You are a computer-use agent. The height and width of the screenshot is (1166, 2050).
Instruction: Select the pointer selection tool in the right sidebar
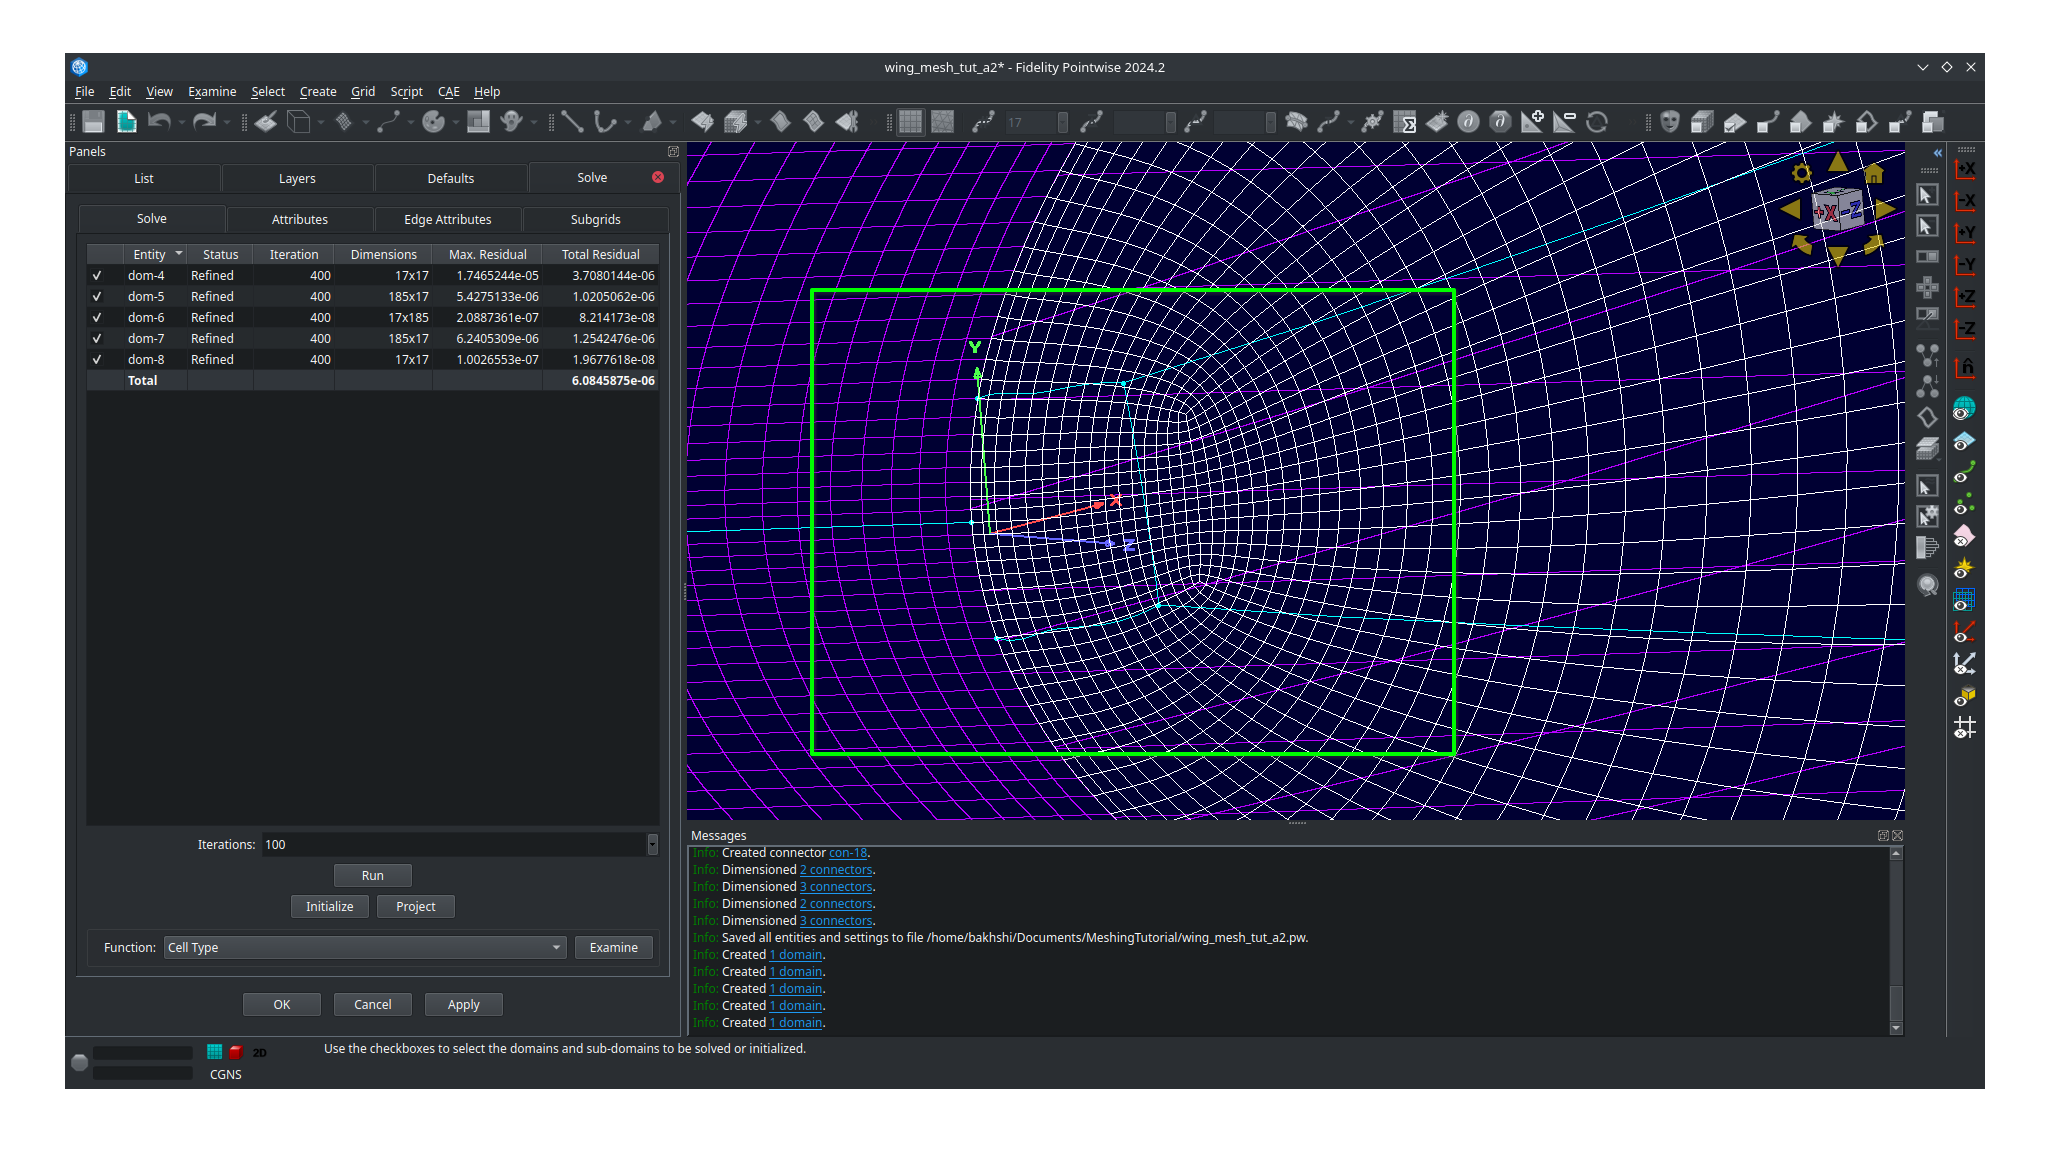coord(1928,194)
